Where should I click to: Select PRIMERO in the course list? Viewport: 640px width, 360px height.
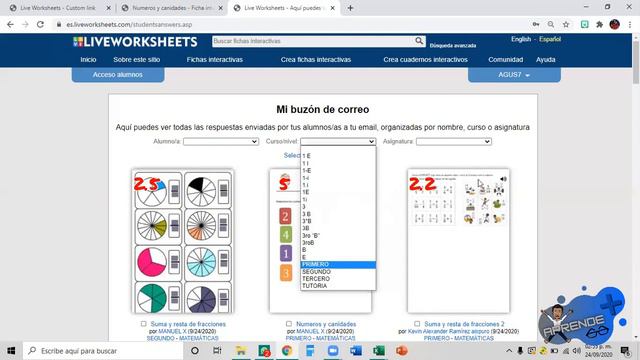pos(338,264)
